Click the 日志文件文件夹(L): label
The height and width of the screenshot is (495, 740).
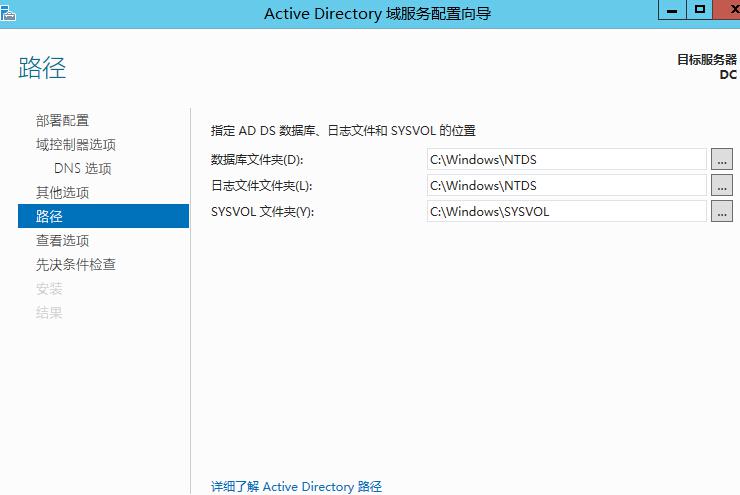tap(261, 185)
